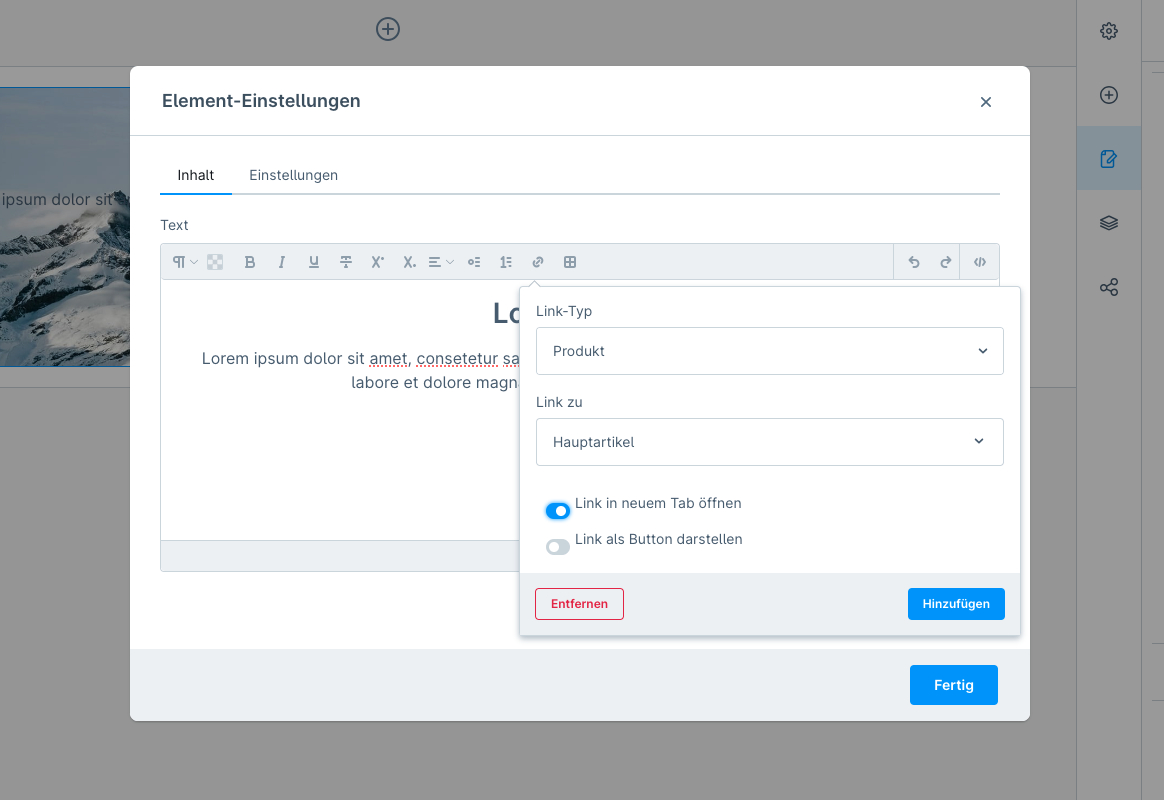Open the text color picker swatch

click(215, 262)
